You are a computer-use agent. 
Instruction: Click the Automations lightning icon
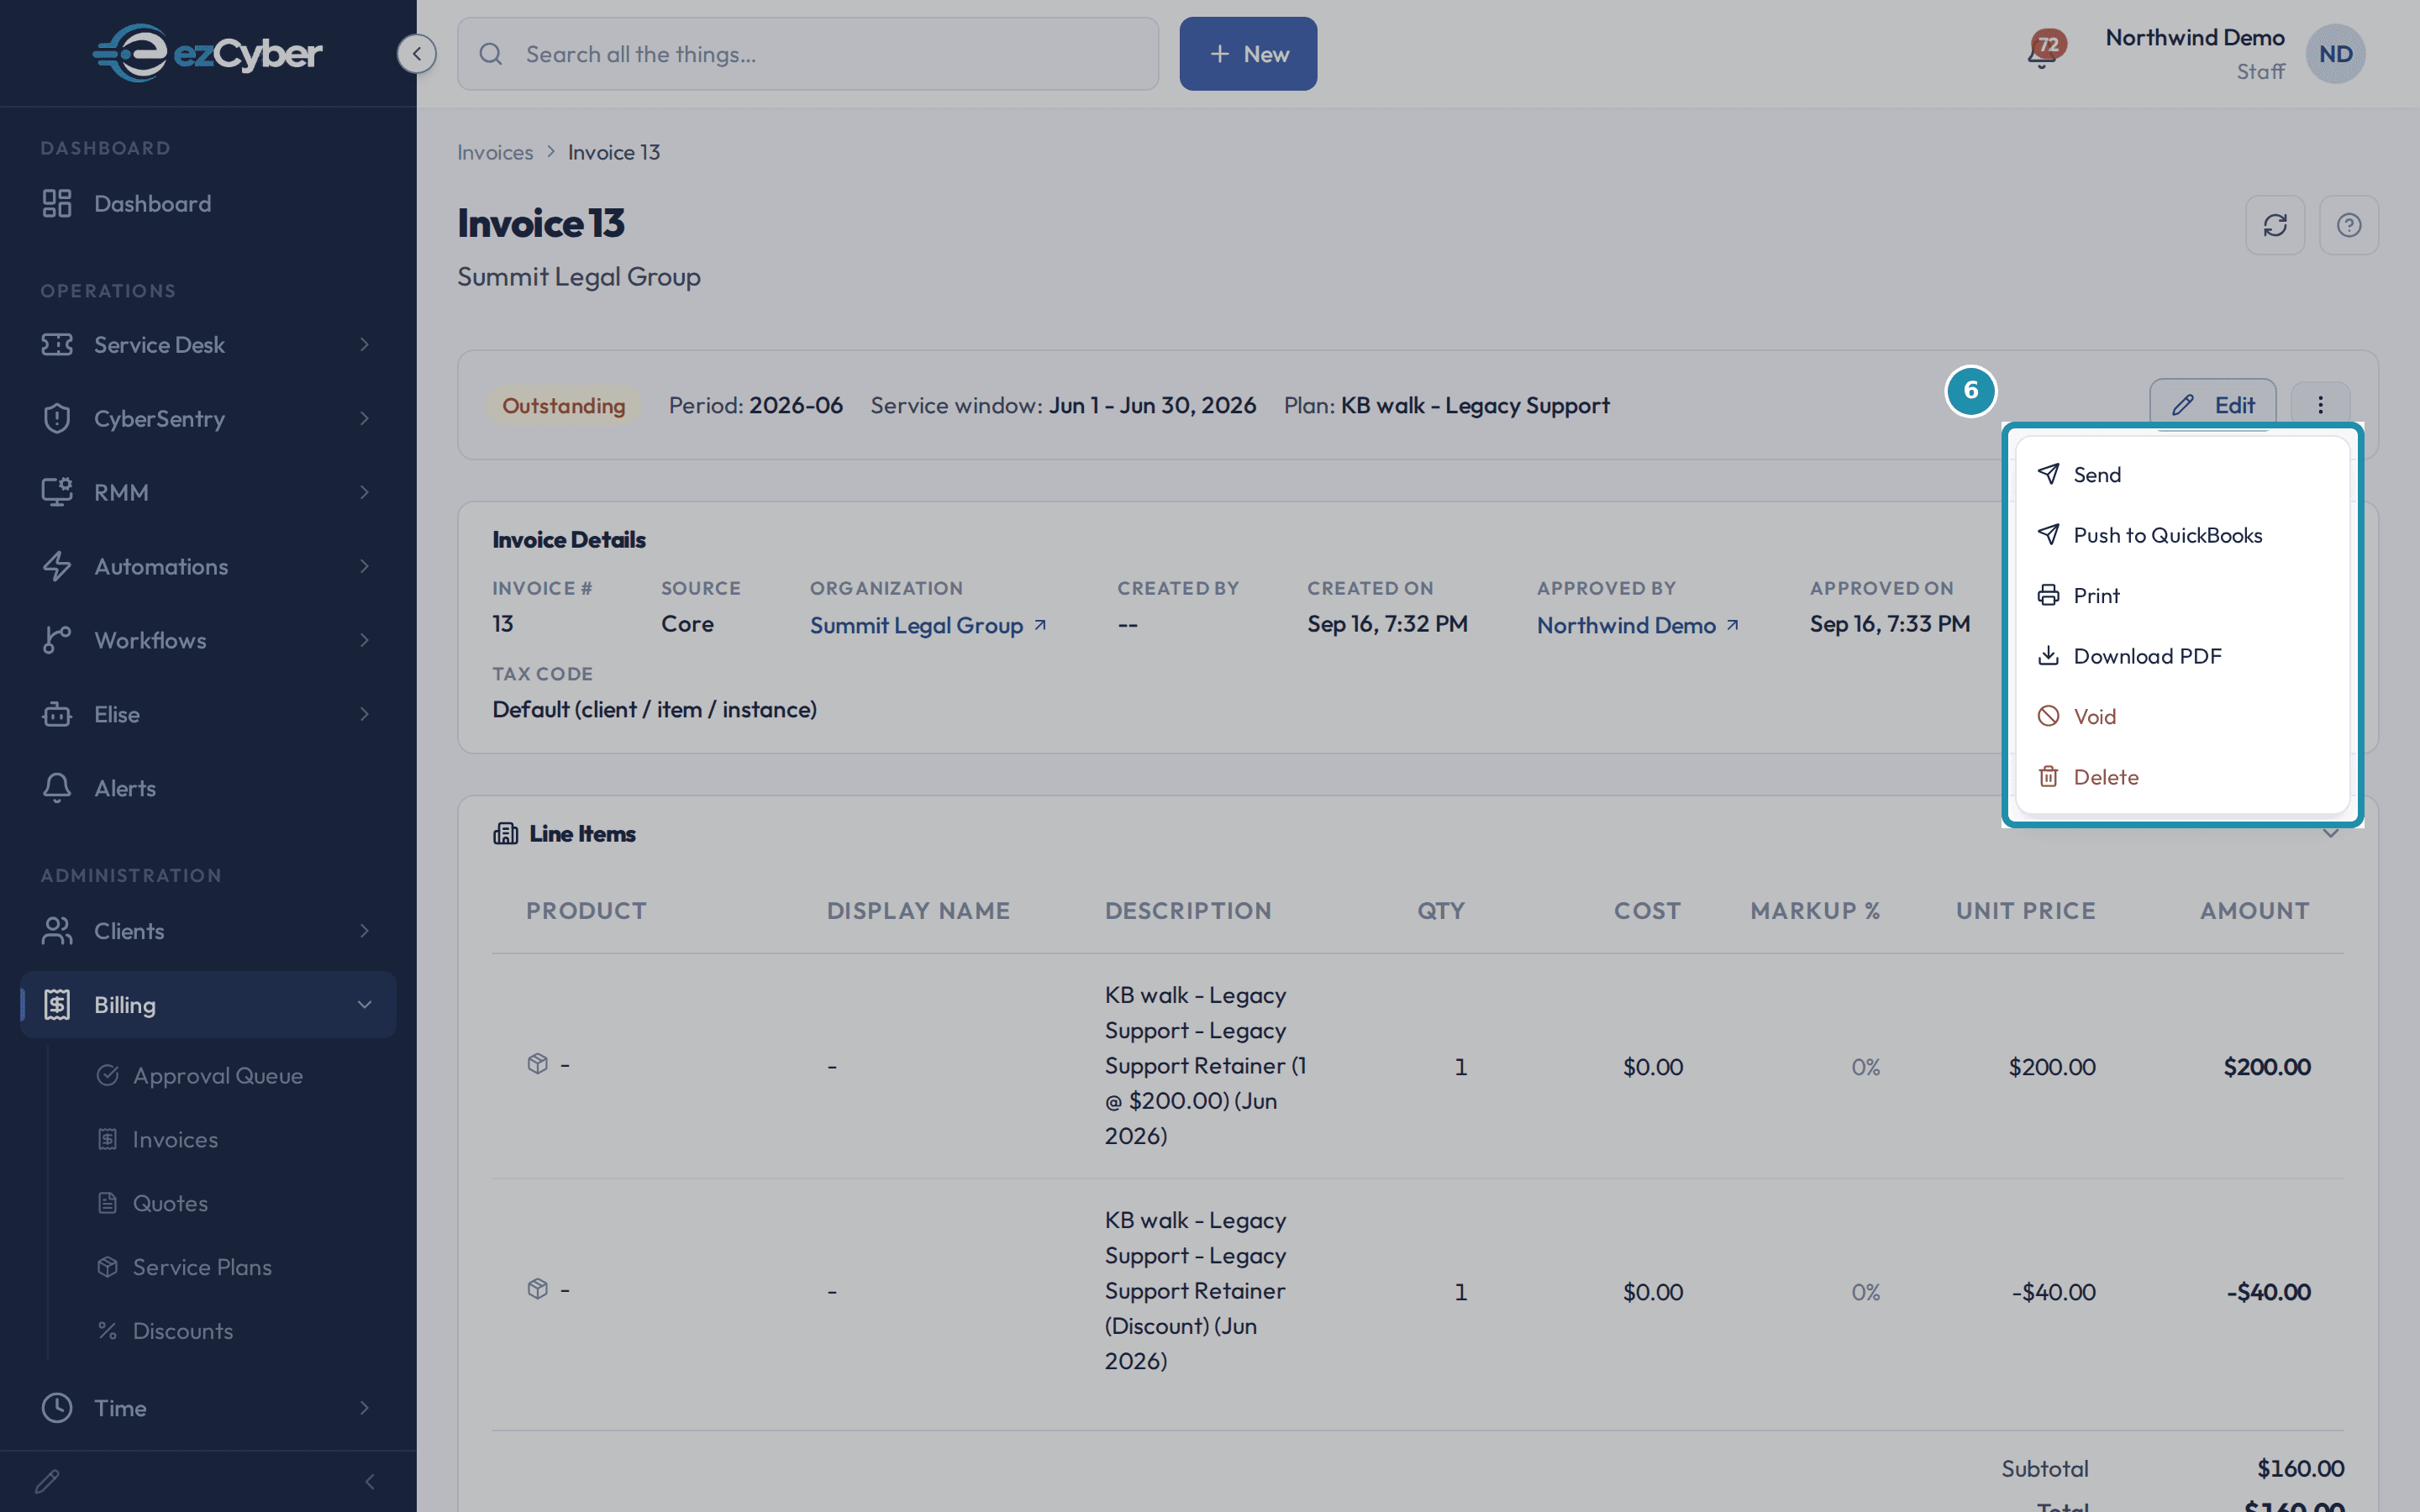pos(57,566)
